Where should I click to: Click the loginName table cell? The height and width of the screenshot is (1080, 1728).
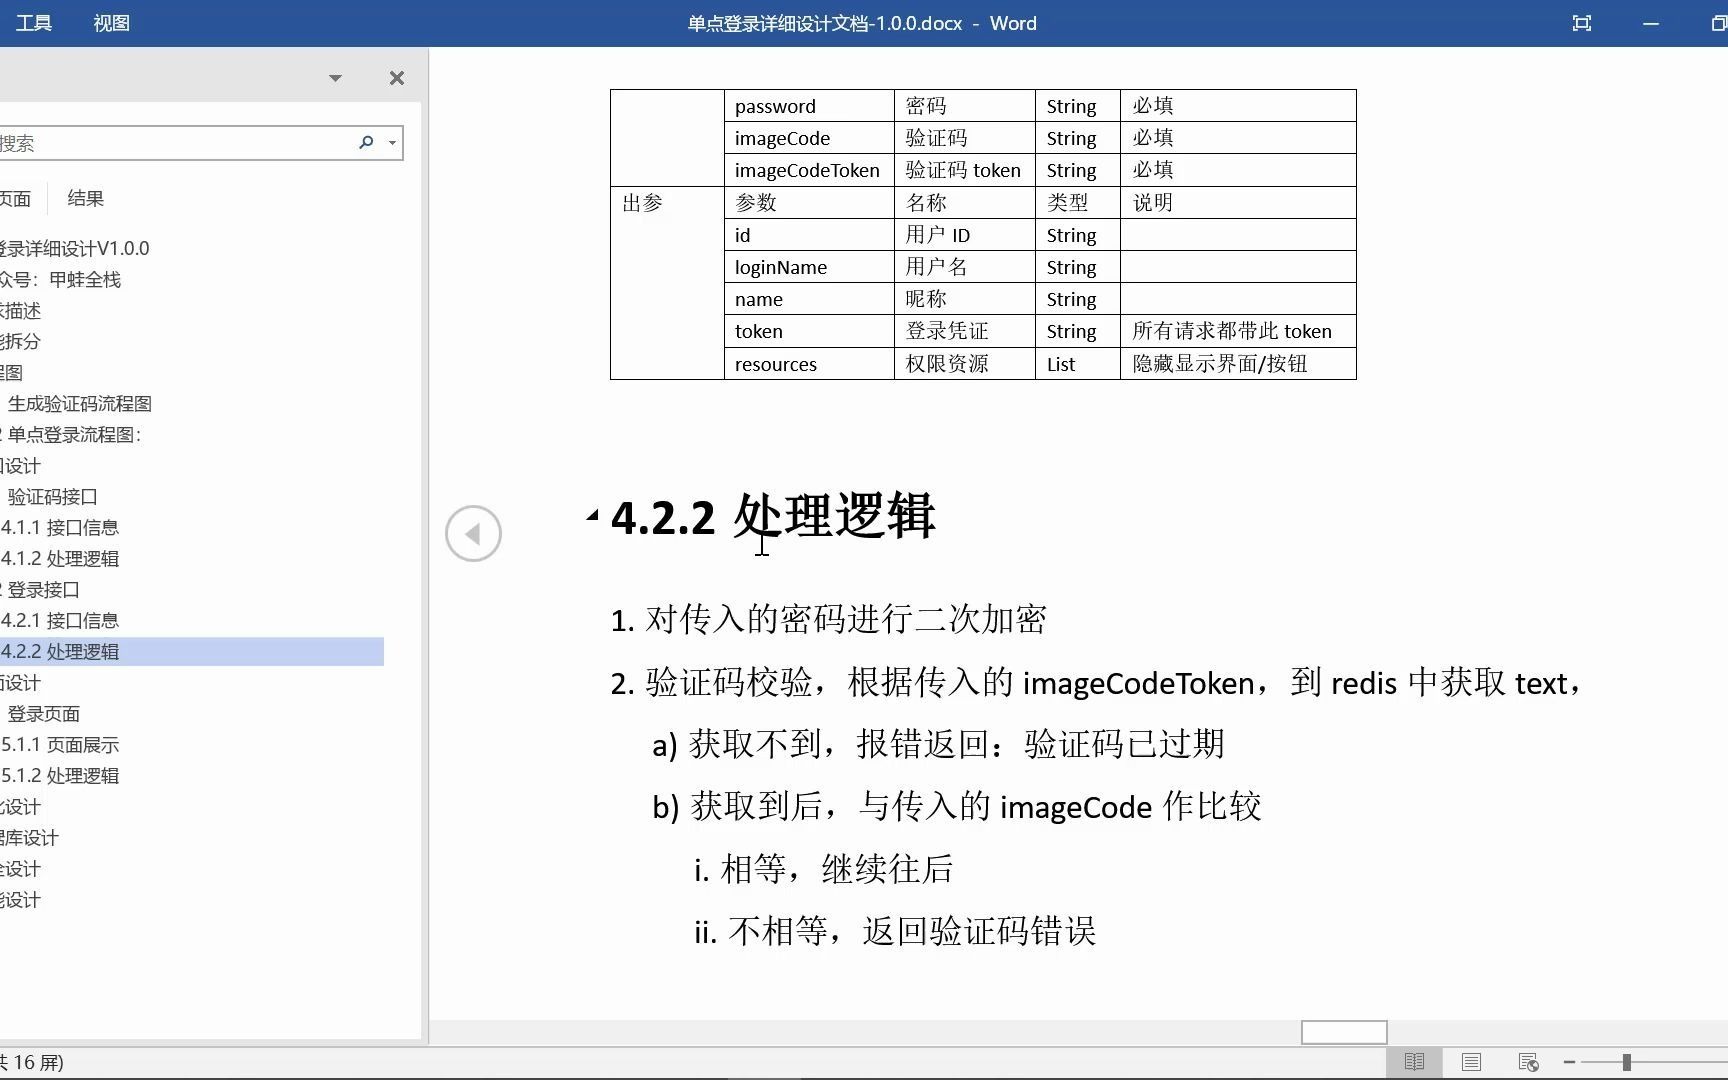pos(809,267)
